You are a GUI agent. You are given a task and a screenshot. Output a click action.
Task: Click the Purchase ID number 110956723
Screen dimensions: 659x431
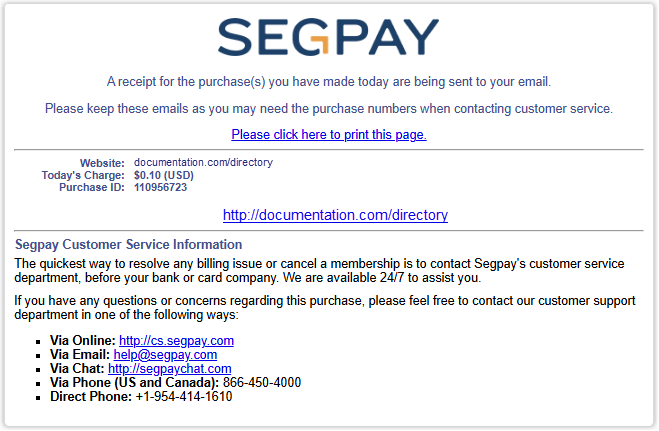tap(160, 187)
